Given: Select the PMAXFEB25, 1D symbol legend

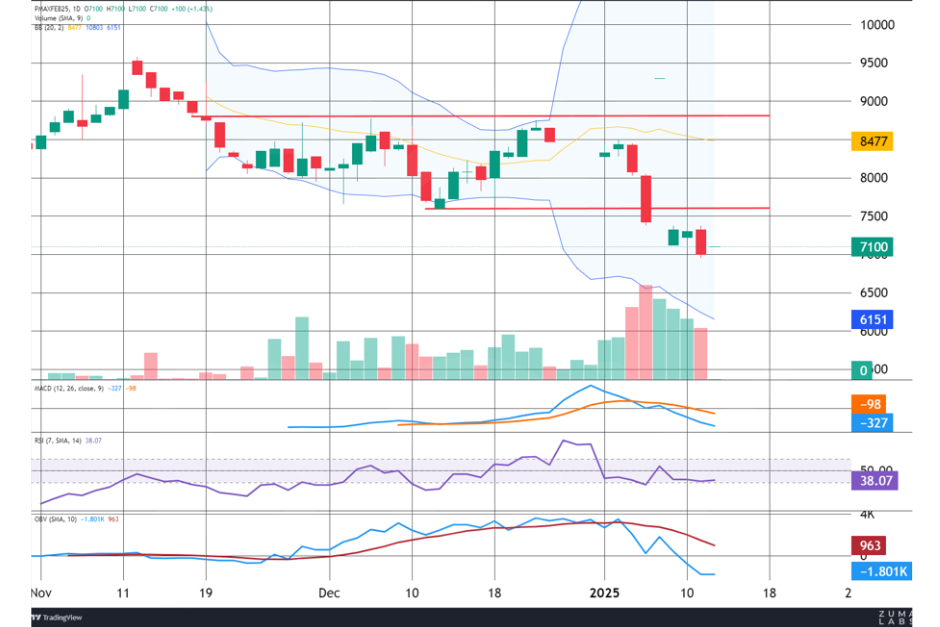Looking at the screenshot, I should [57, 9].
